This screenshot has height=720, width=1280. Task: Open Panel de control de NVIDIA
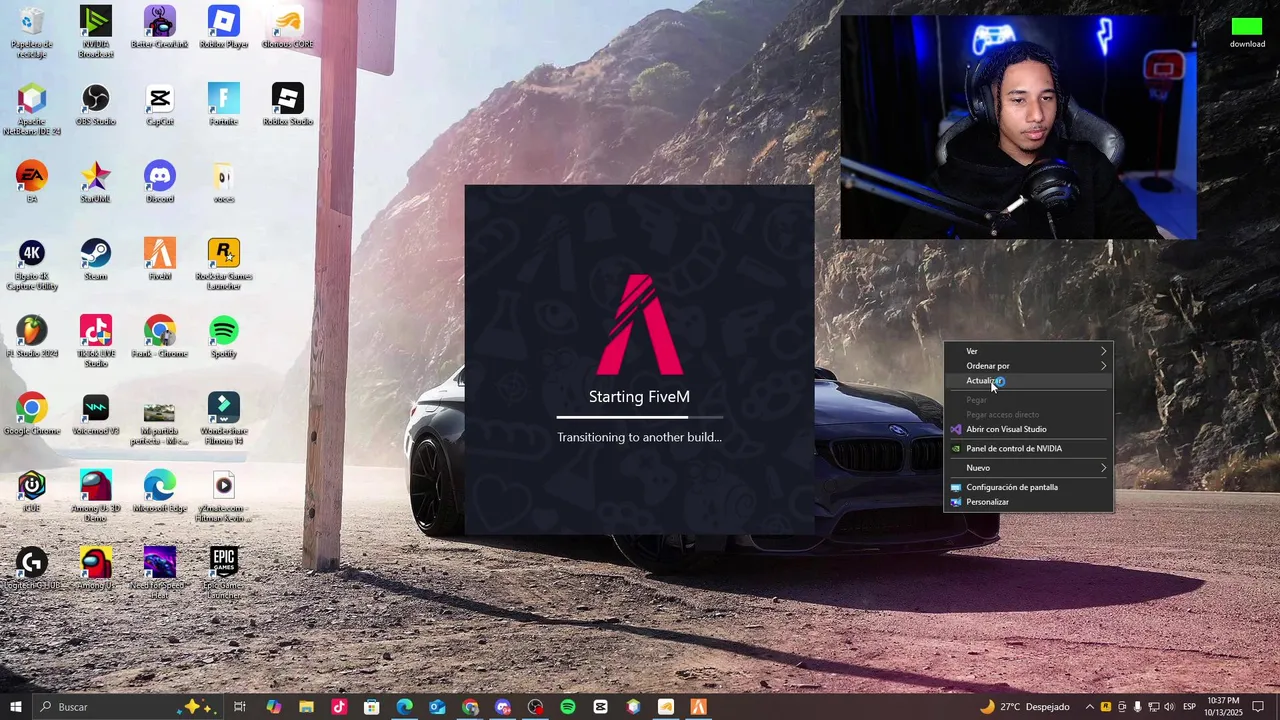[1029, 448]
